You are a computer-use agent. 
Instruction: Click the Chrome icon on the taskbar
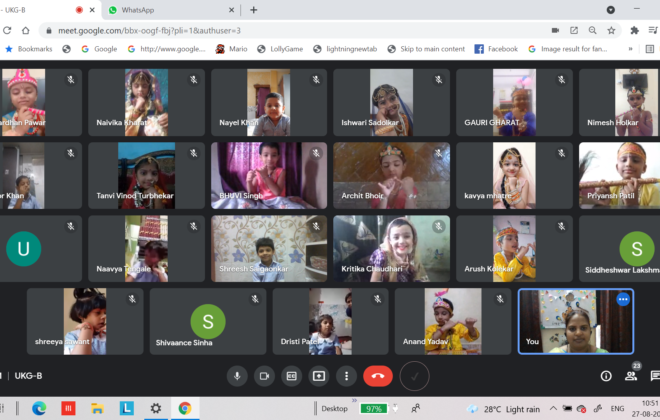click(185, 408)
